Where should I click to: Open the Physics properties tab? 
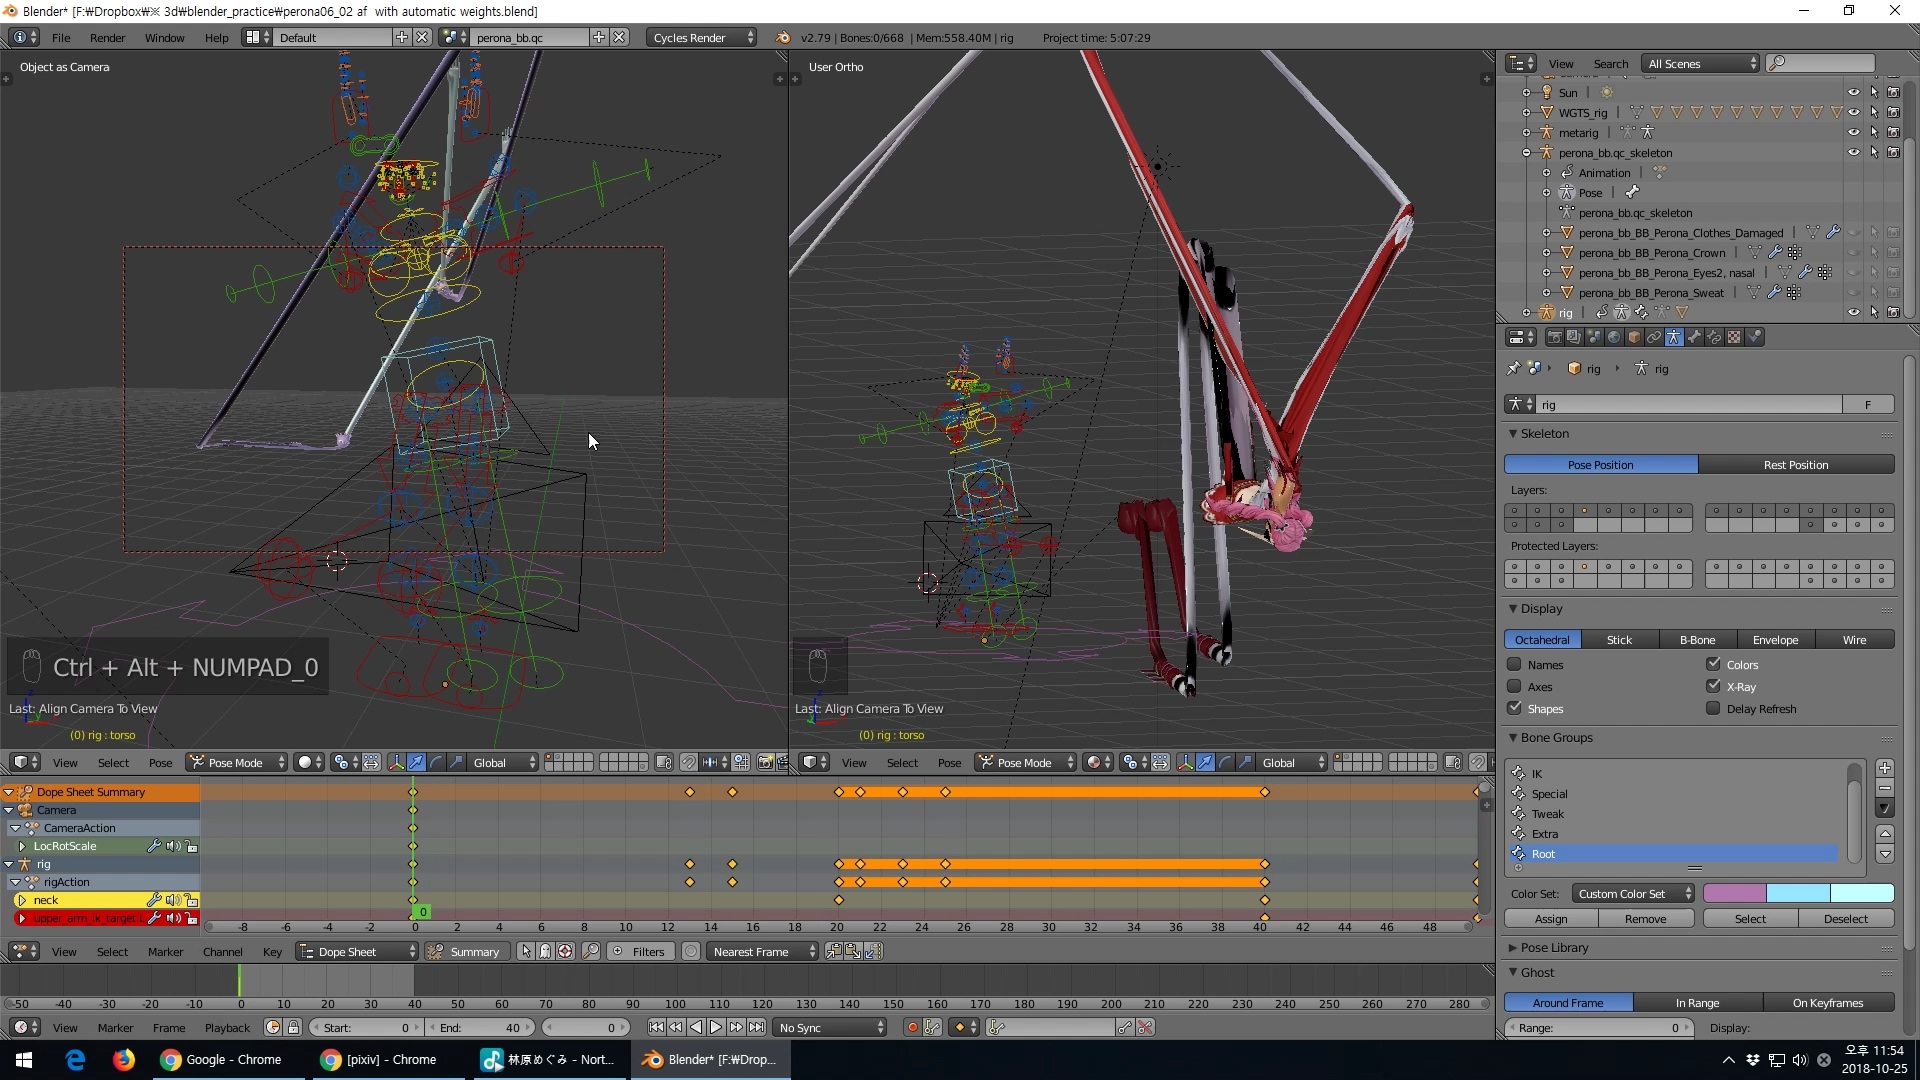coord(1754,338)
